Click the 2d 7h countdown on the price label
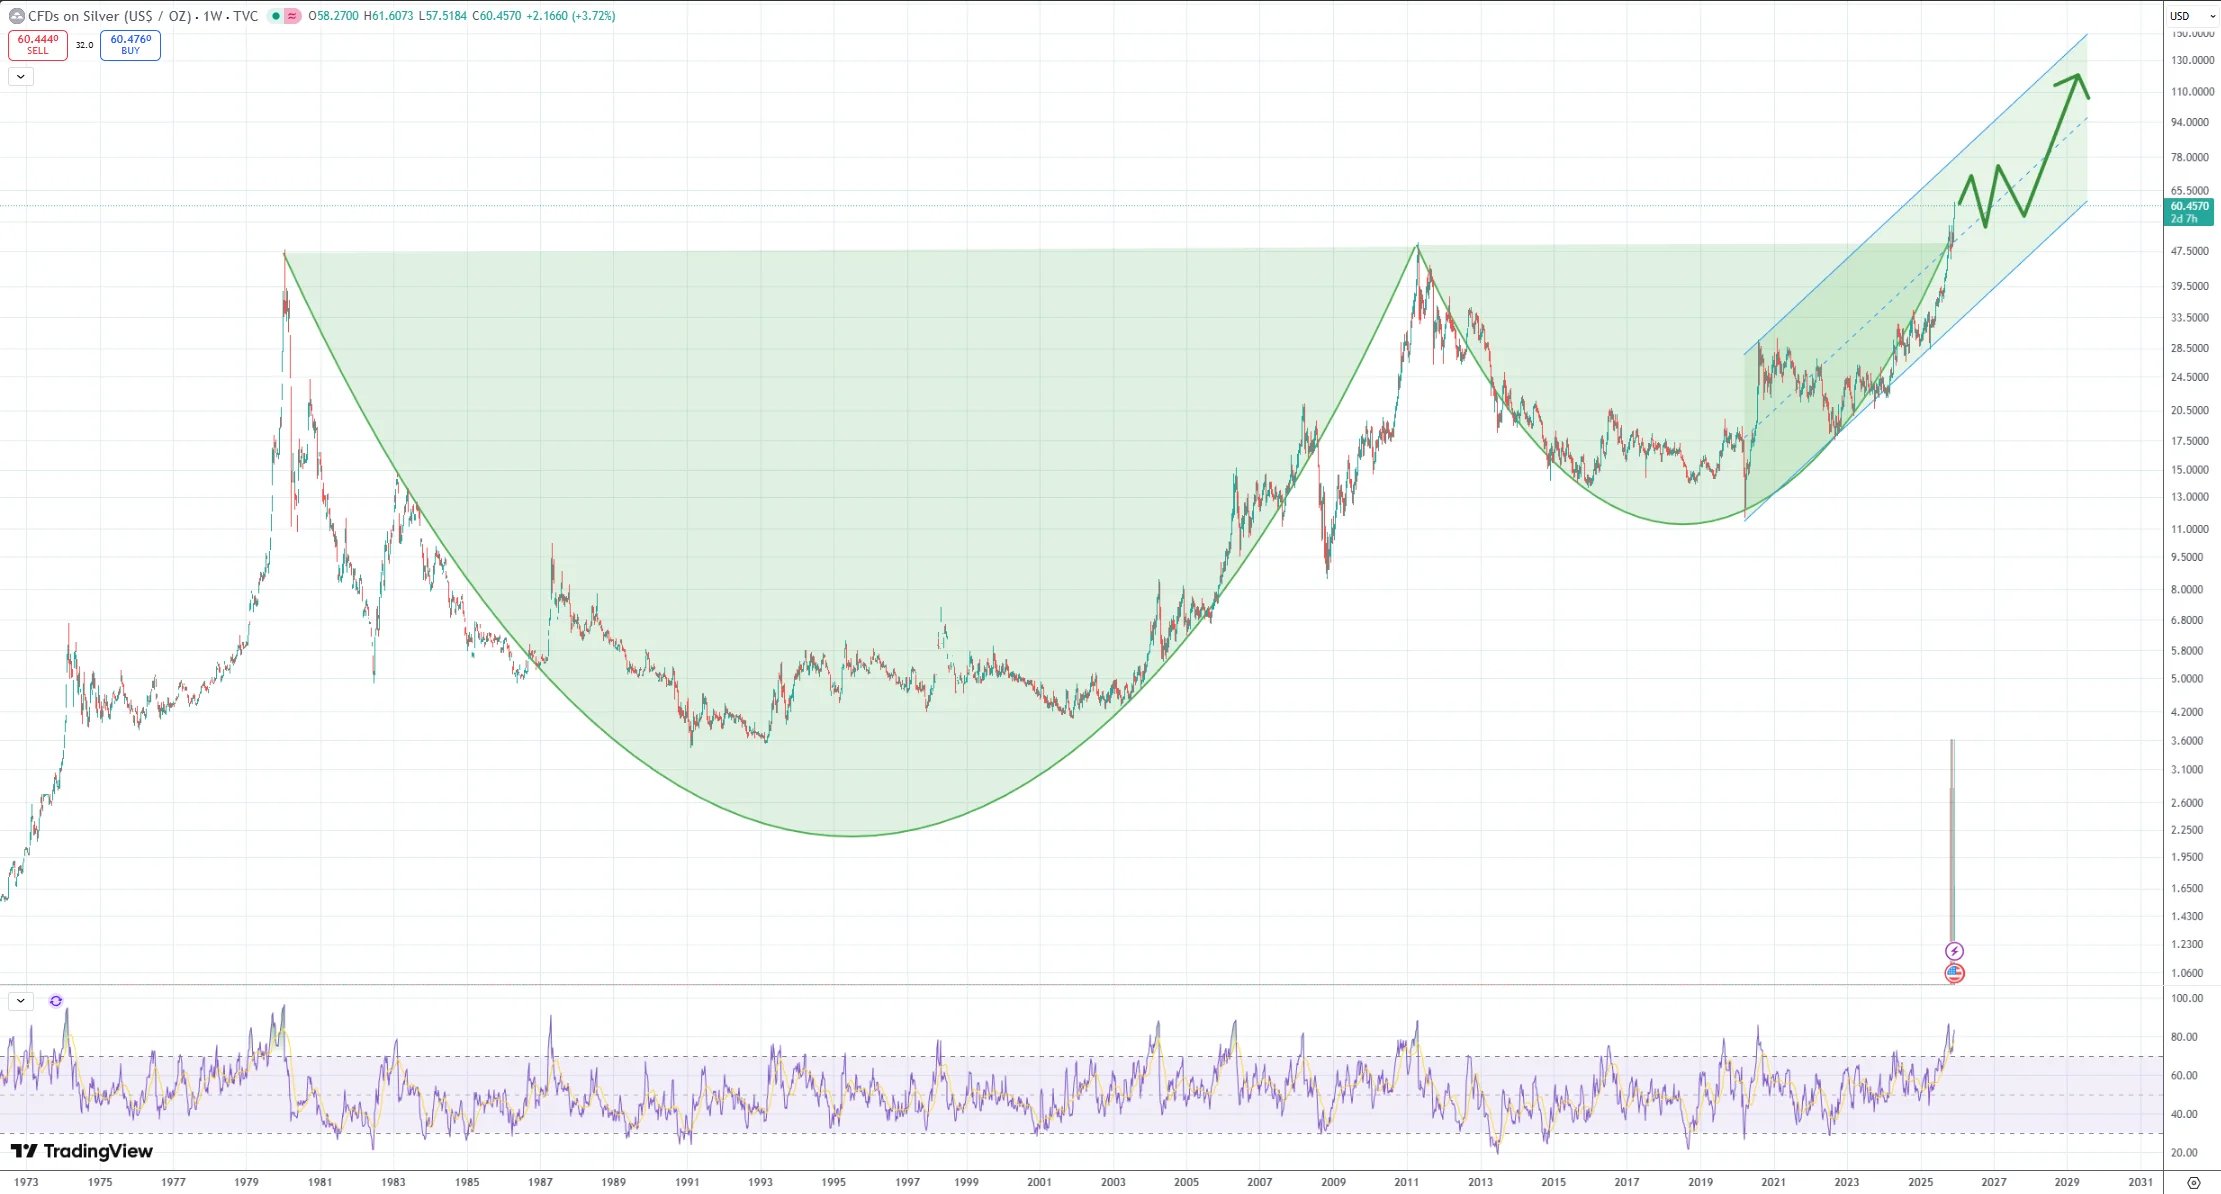Image resolution: width=2221 pixels, height=1194 pixels. click(x=2184, y=219)
